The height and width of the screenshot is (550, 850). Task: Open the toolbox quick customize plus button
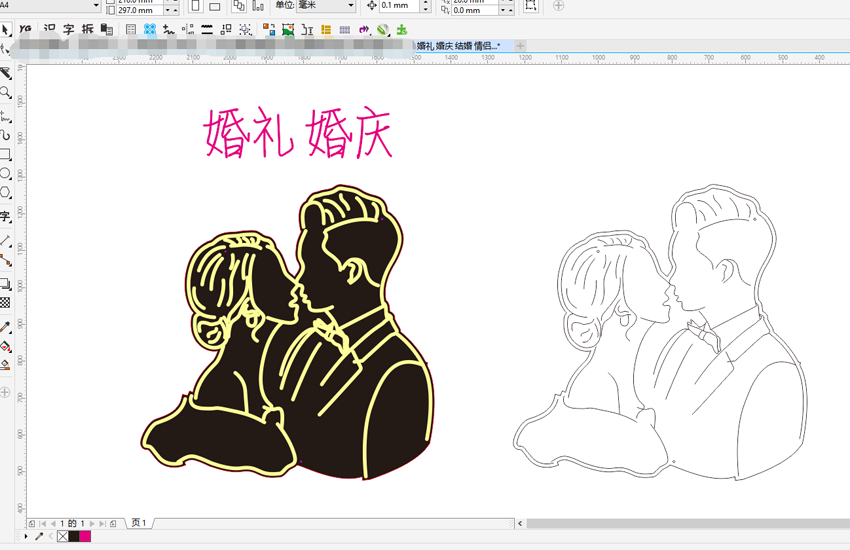(5, 392)
